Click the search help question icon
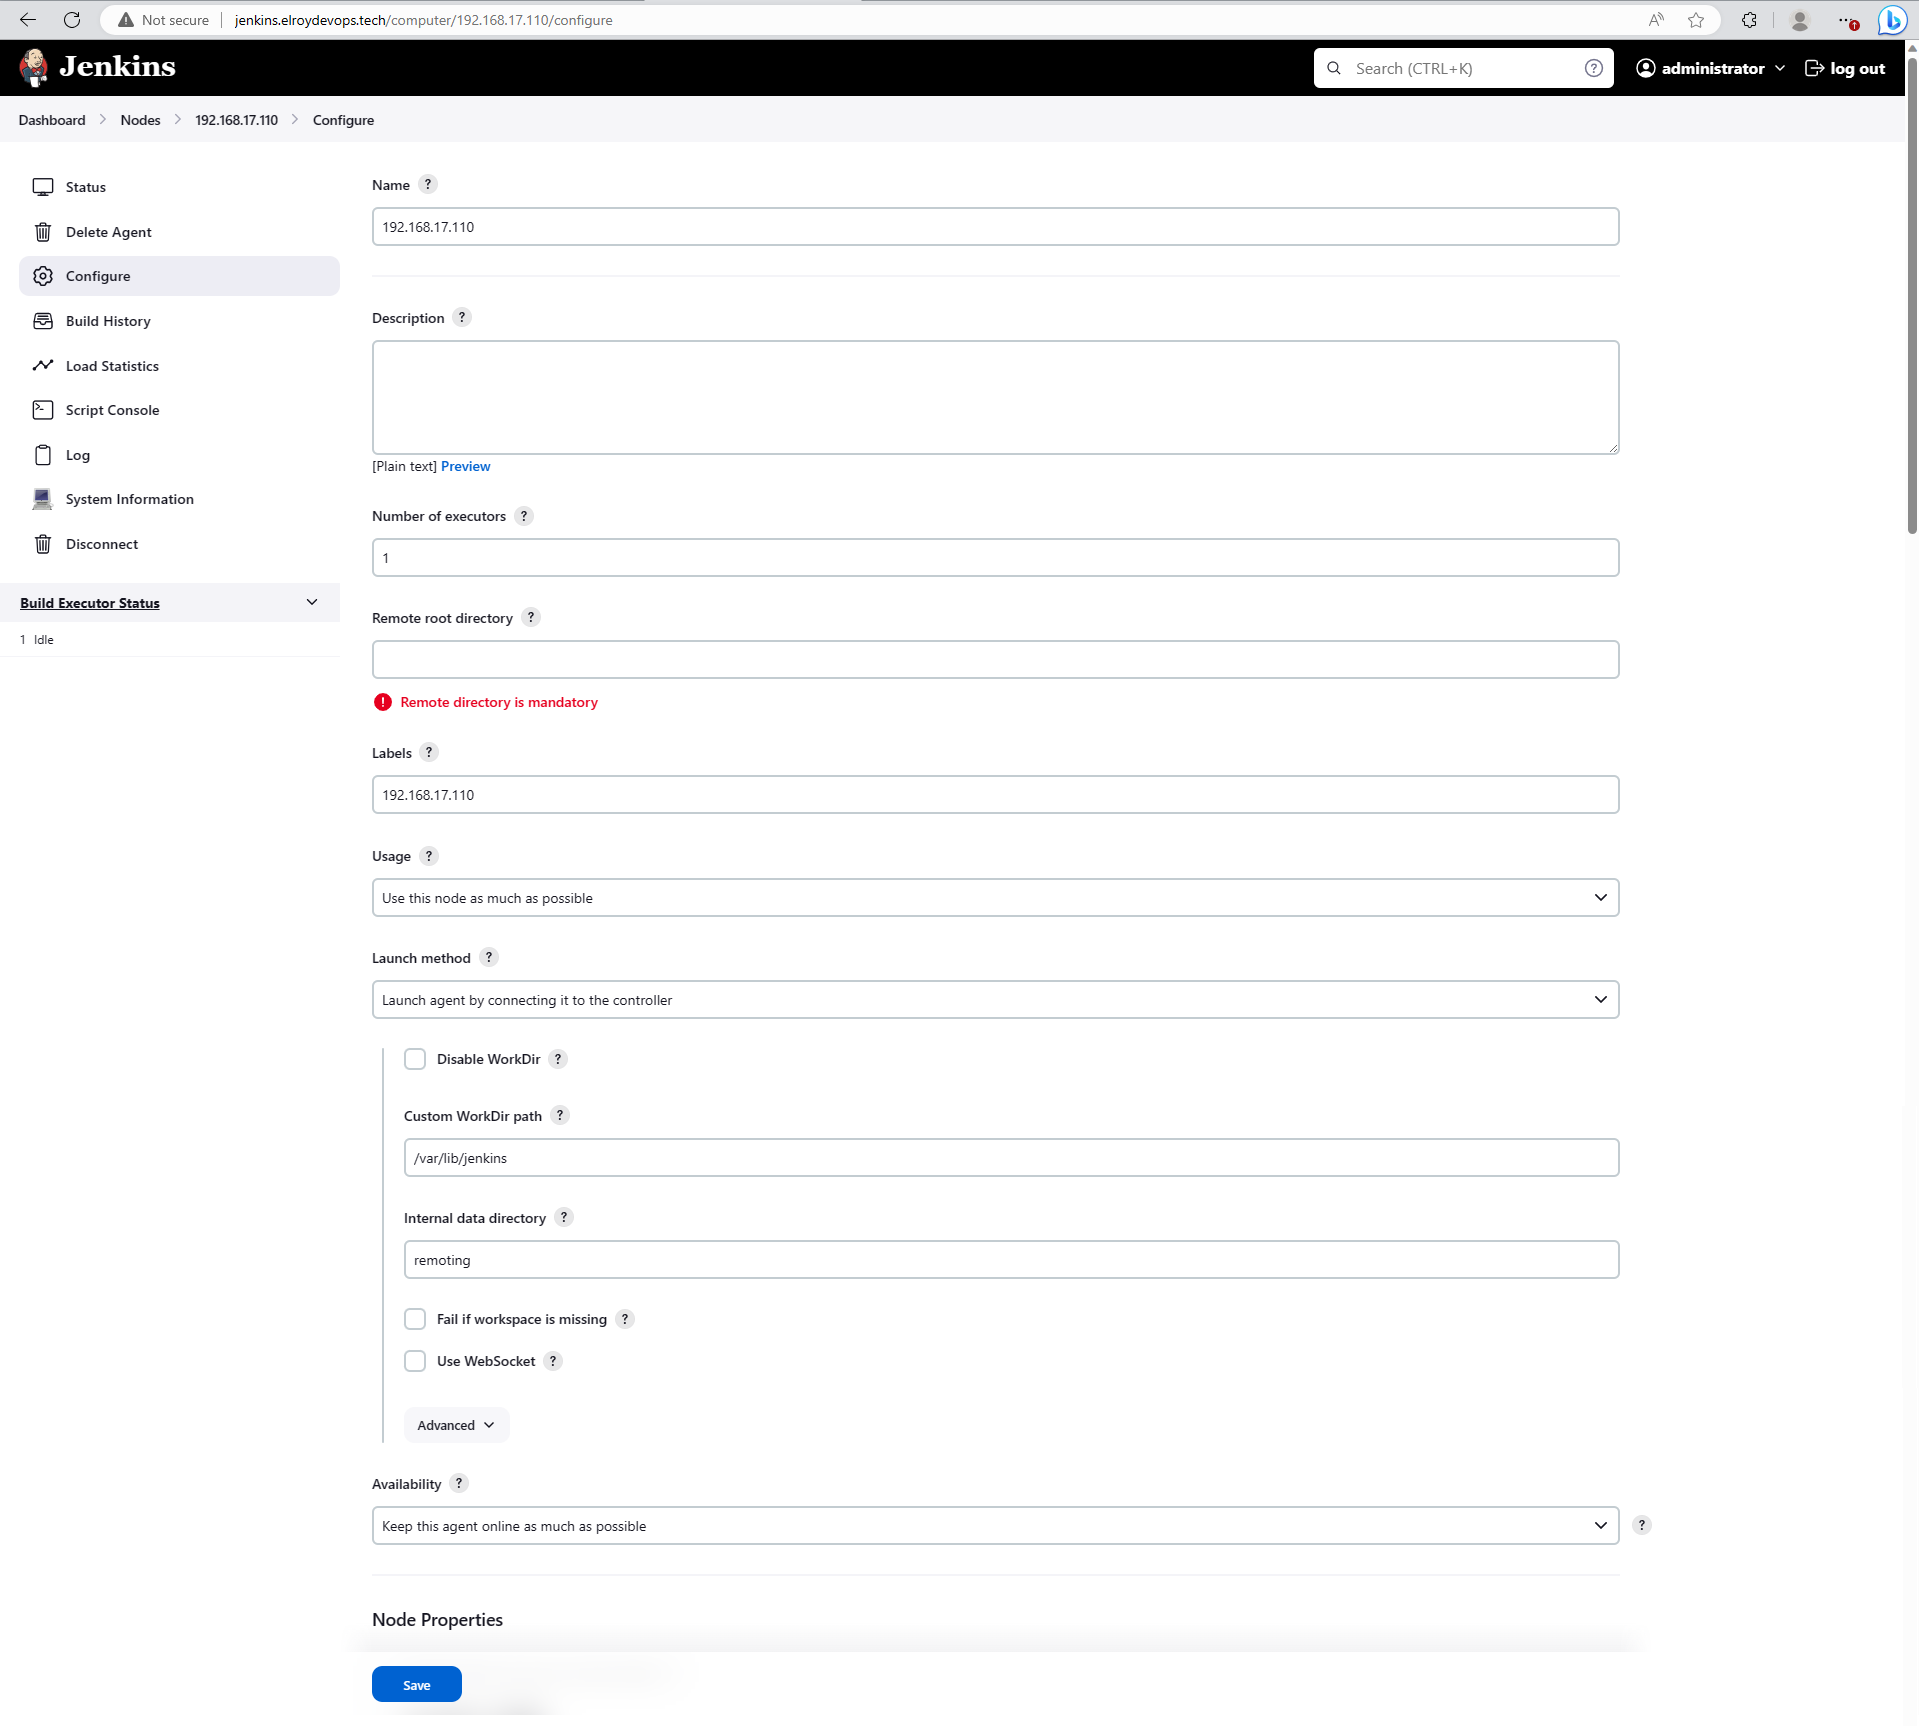The height and width of the screenshot is (1726, 1920). [1594, 68]
